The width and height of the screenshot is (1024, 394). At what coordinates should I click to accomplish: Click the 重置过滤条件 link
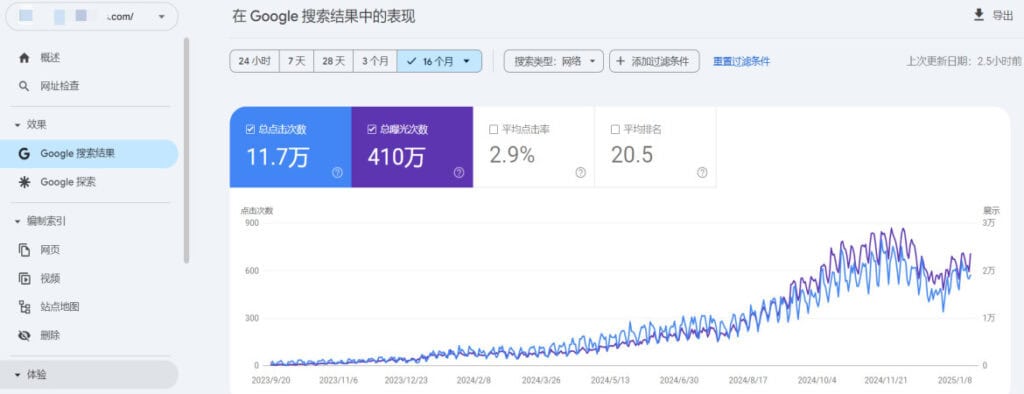741,61
